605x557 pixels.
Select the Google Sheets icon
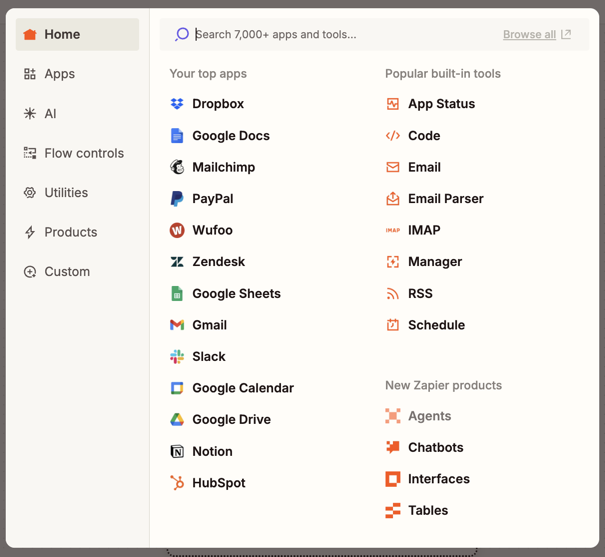coord(177,294)
